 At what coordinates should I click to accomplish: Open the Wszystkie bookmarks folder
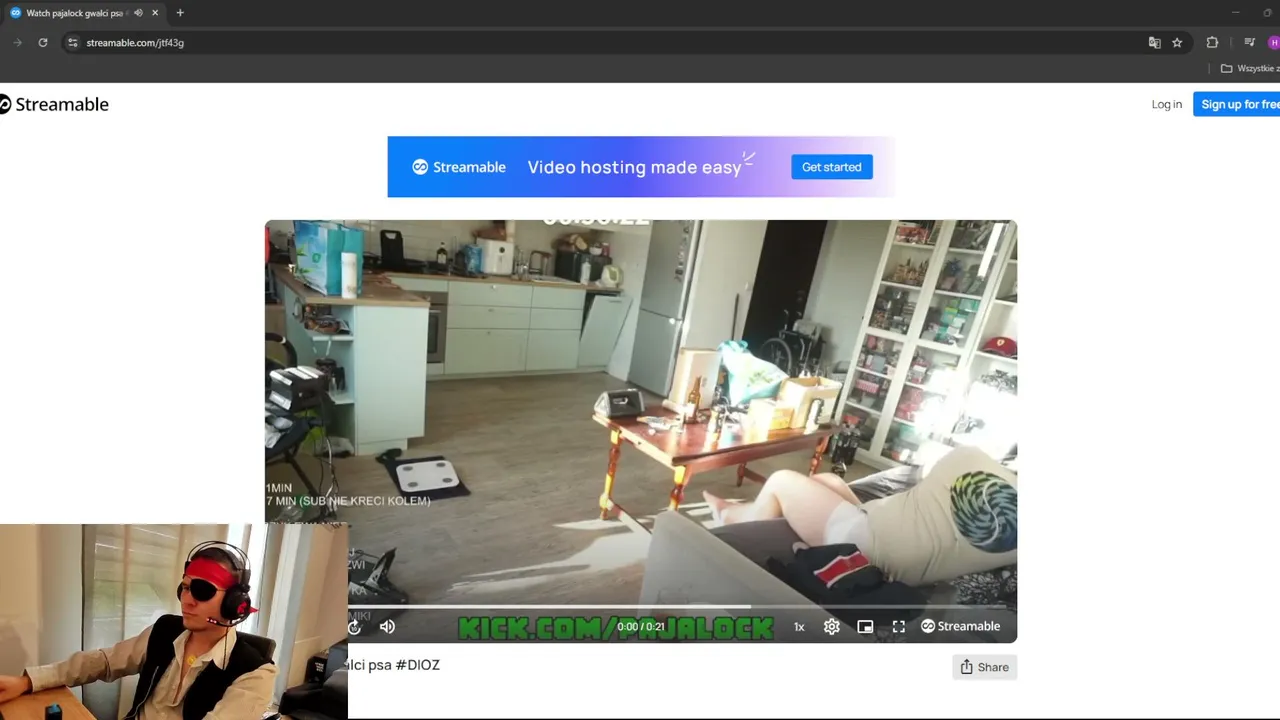click(x=1250, y=68)
